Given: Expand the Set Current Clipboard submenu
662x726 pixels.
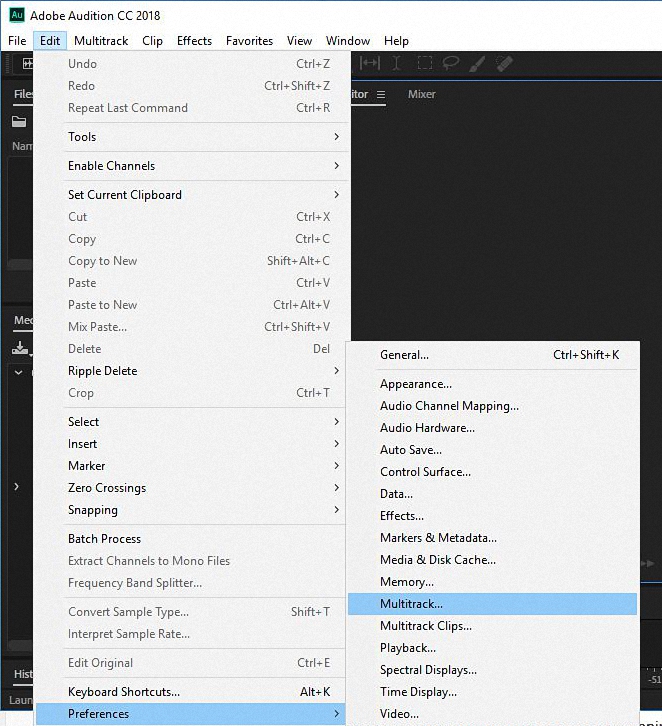Looking at the screenshot, I should click(x=205, y=195).
